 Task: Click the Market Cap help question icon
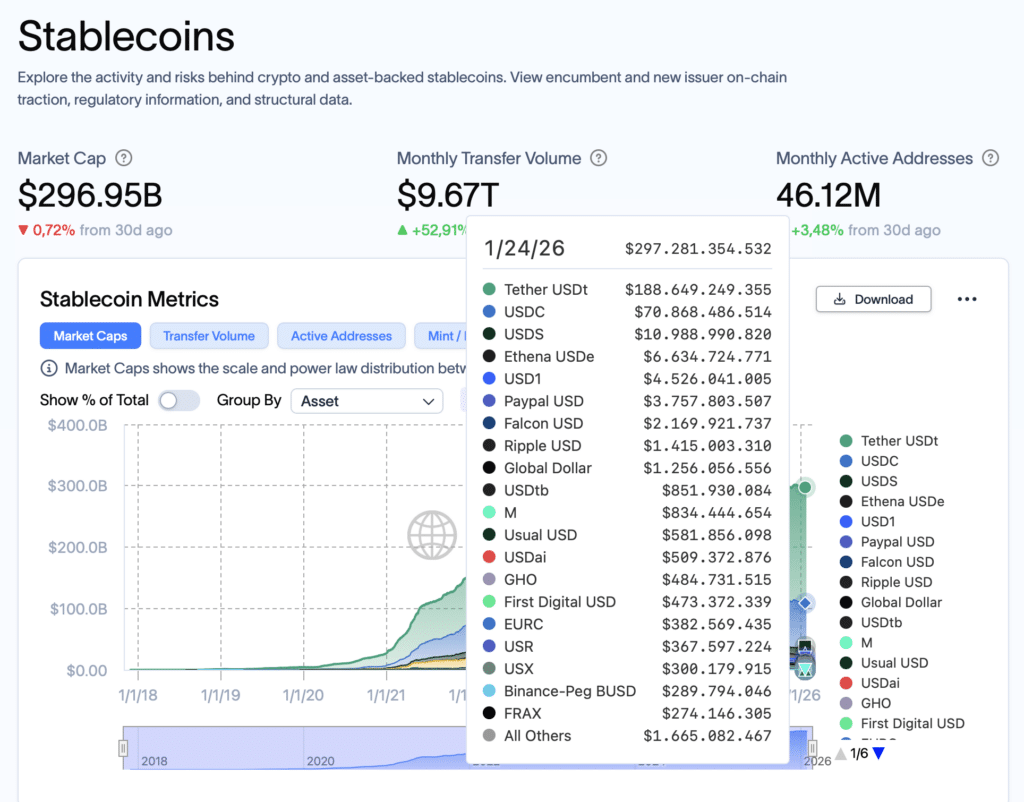[x=123, y=158]
